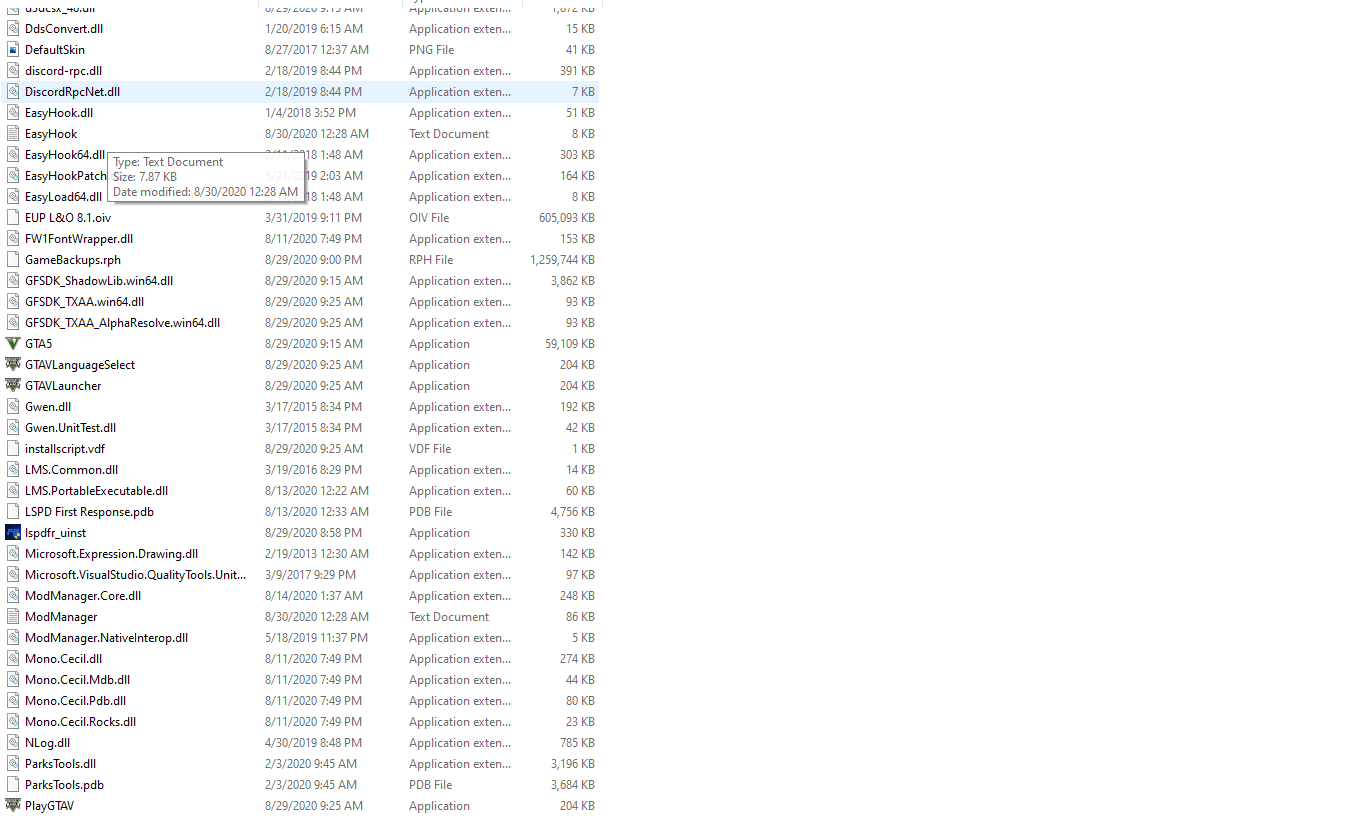
Task: Select the file name LSPD First Response.pdb
Action: point(89,512)
